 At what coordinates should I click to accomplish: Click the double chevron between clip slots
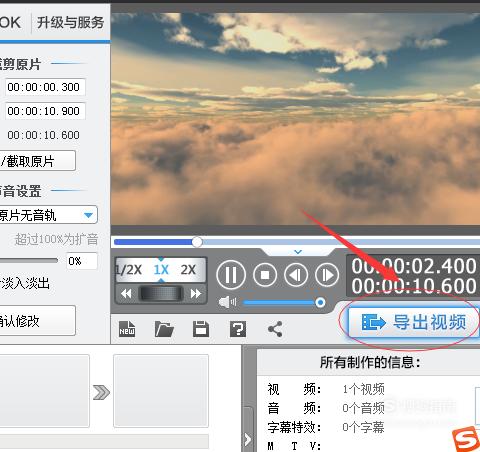tap(101, 392)
